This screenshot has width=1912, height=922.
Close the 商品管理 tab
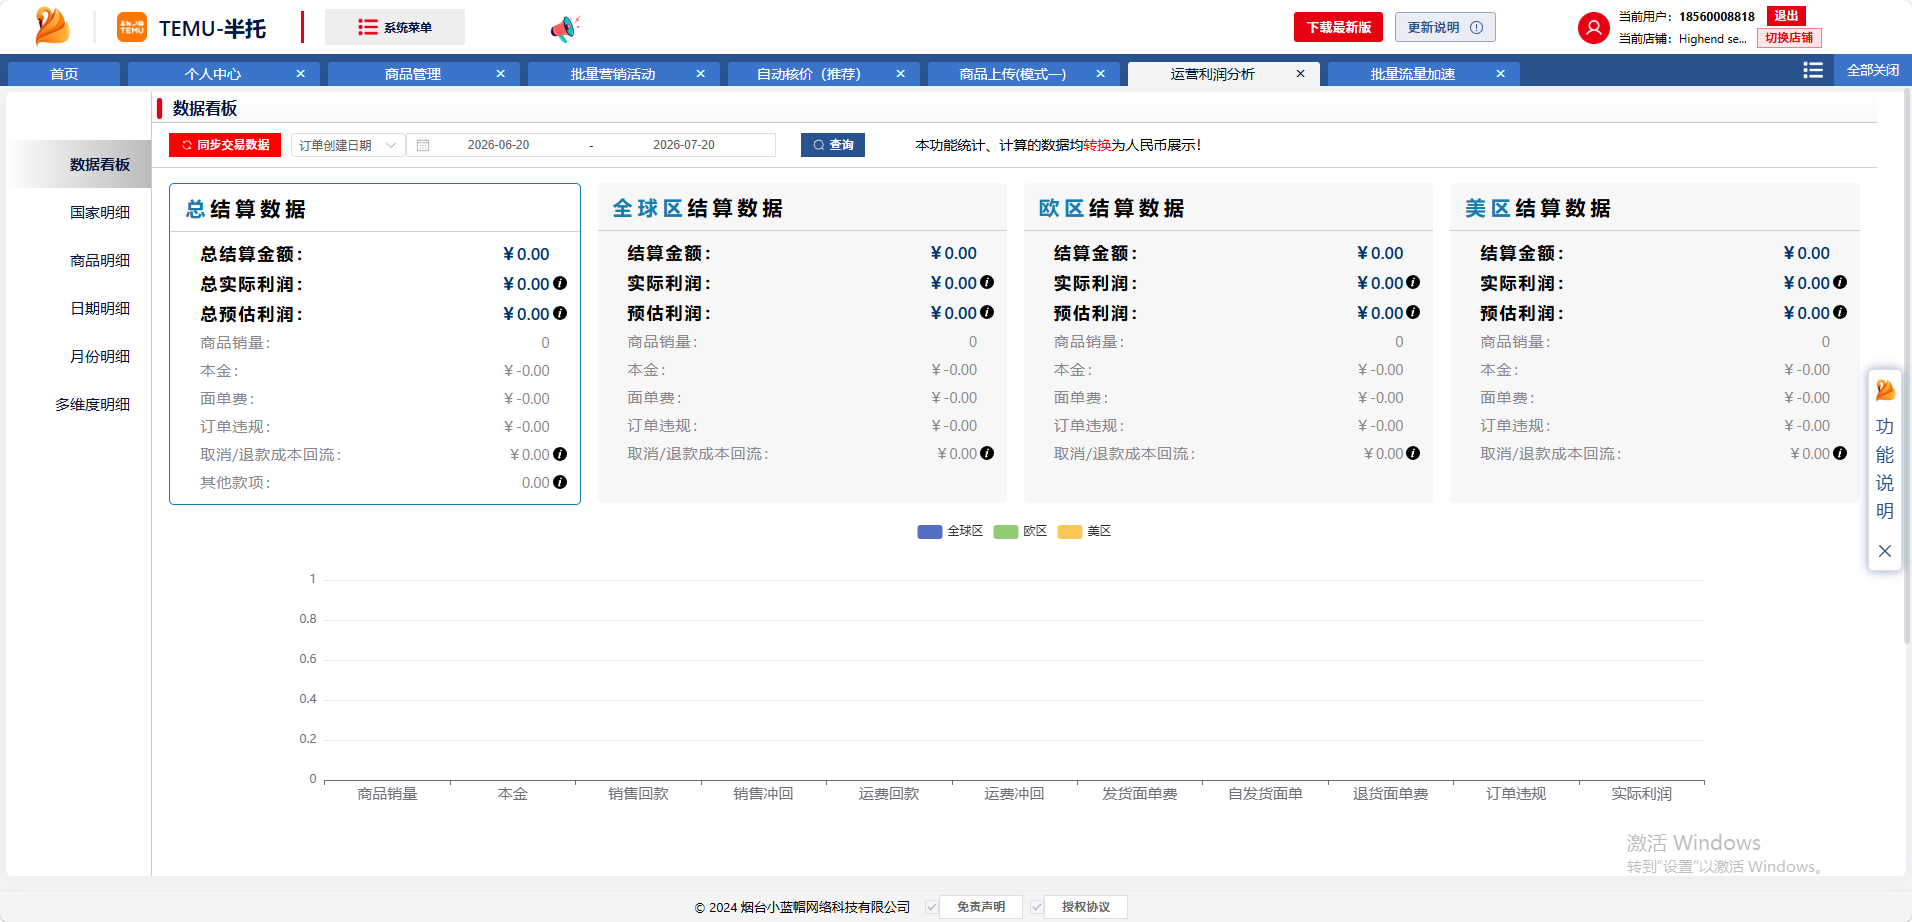click(x=500, y=73)
